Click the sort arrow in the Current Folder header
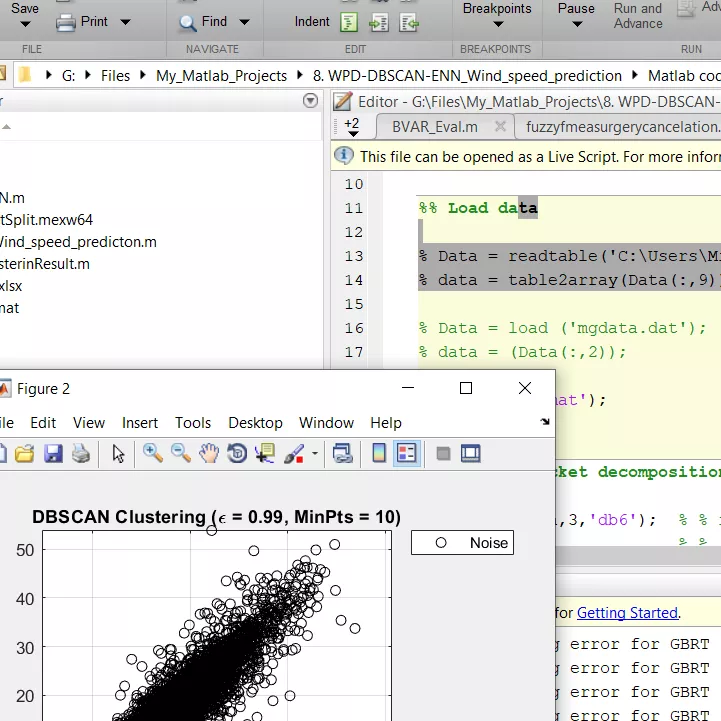Image resolution: width=721 pixels, height=721 pixels. pos(6,126)
